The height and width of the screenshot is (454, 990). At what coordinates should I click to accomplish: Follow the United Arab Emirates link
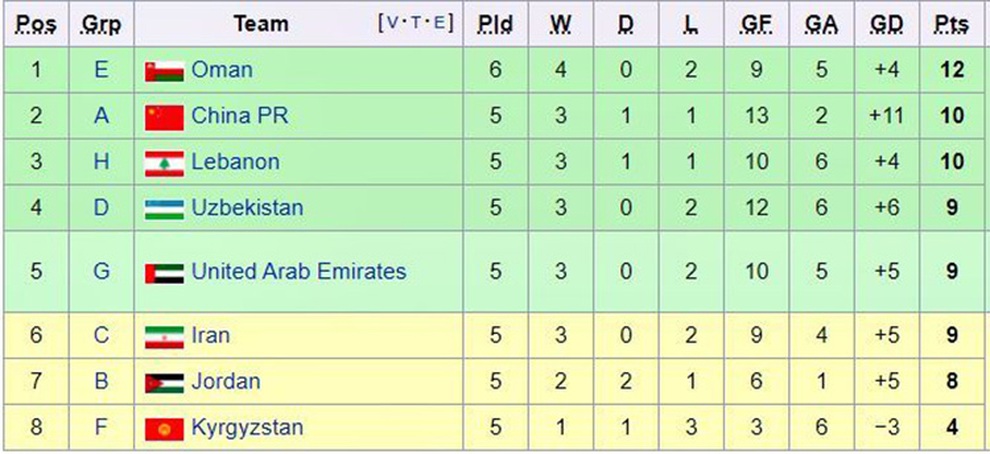click(x=298, y=271)
